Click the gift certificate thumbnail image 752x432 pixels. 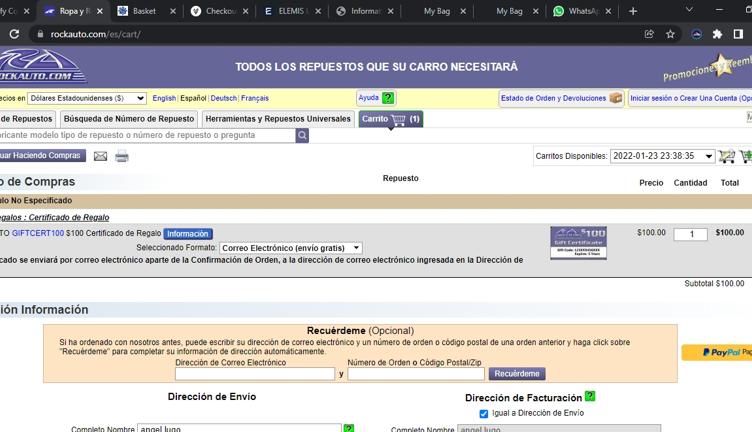point(578,243)
